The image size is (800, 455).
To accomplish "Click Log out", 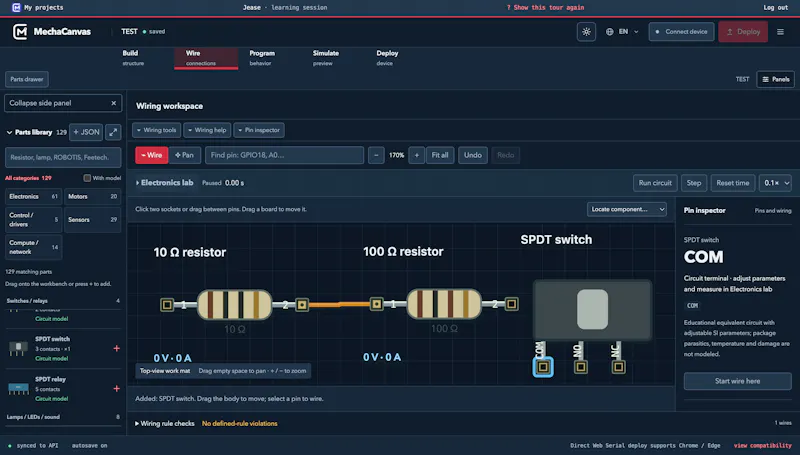I will click(776, 8).
